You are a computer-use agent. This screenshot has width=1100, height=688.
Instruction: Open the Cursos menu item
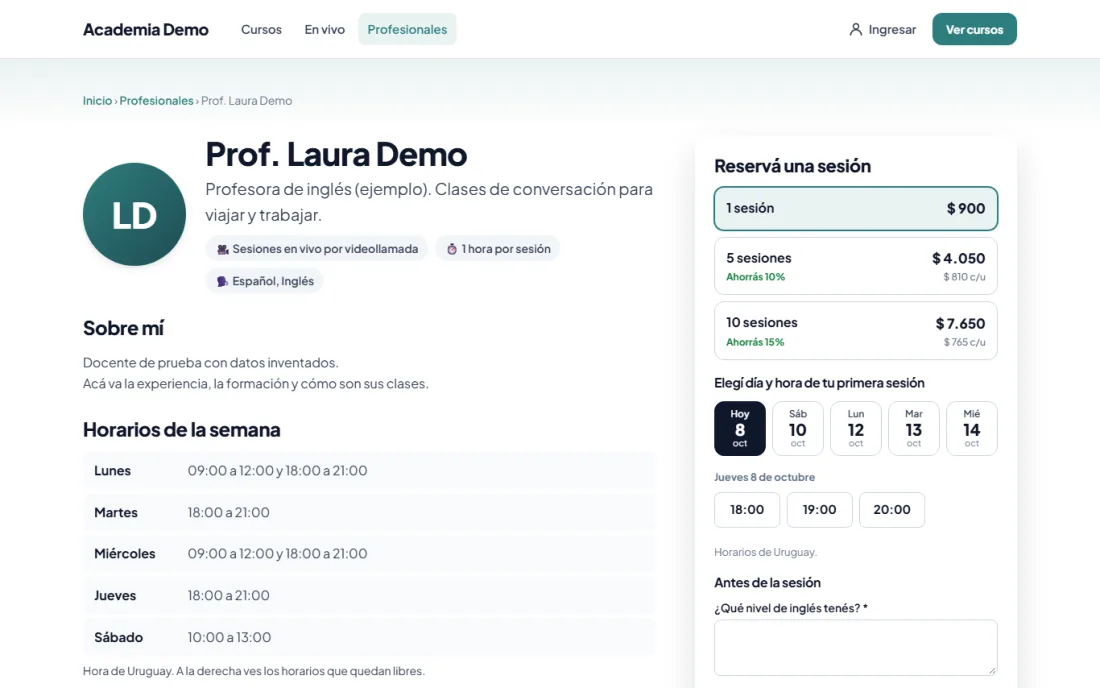pos(261,29)
